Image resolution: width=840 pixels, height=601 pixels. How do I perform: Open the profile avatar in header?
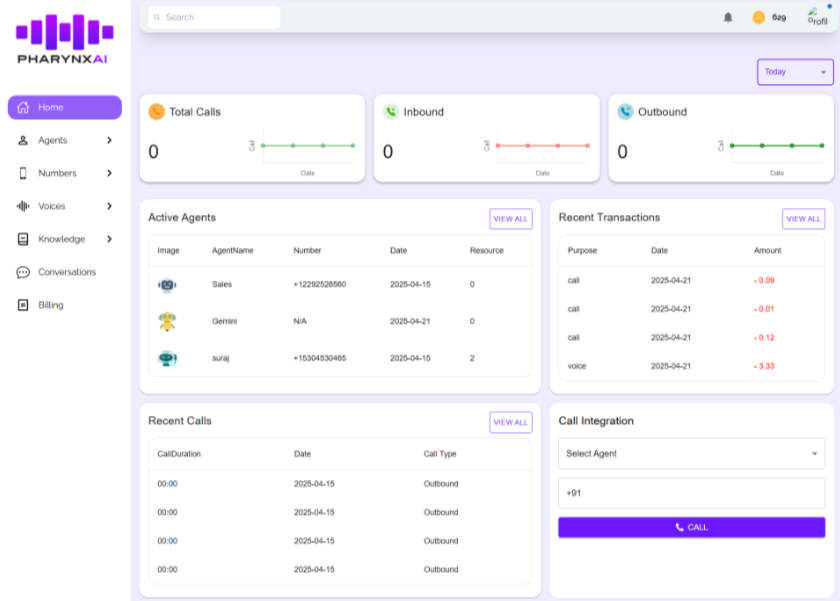817,17
